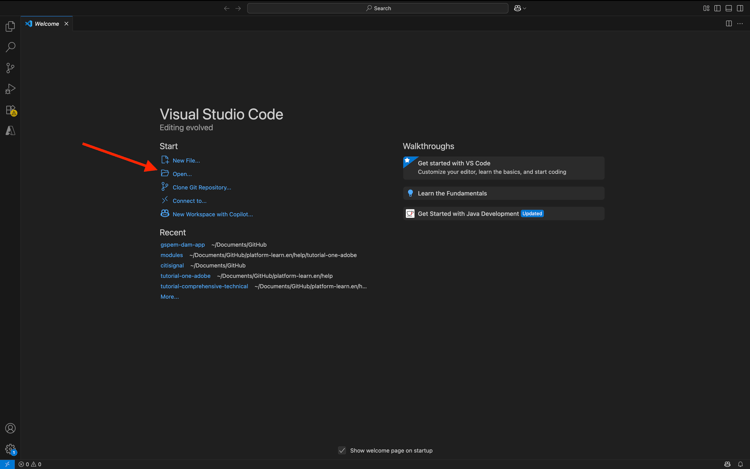This screenshot has width=750, height=469.
Task: Open the Explorer view in activity bar
Action: click(x=10, y=27)
